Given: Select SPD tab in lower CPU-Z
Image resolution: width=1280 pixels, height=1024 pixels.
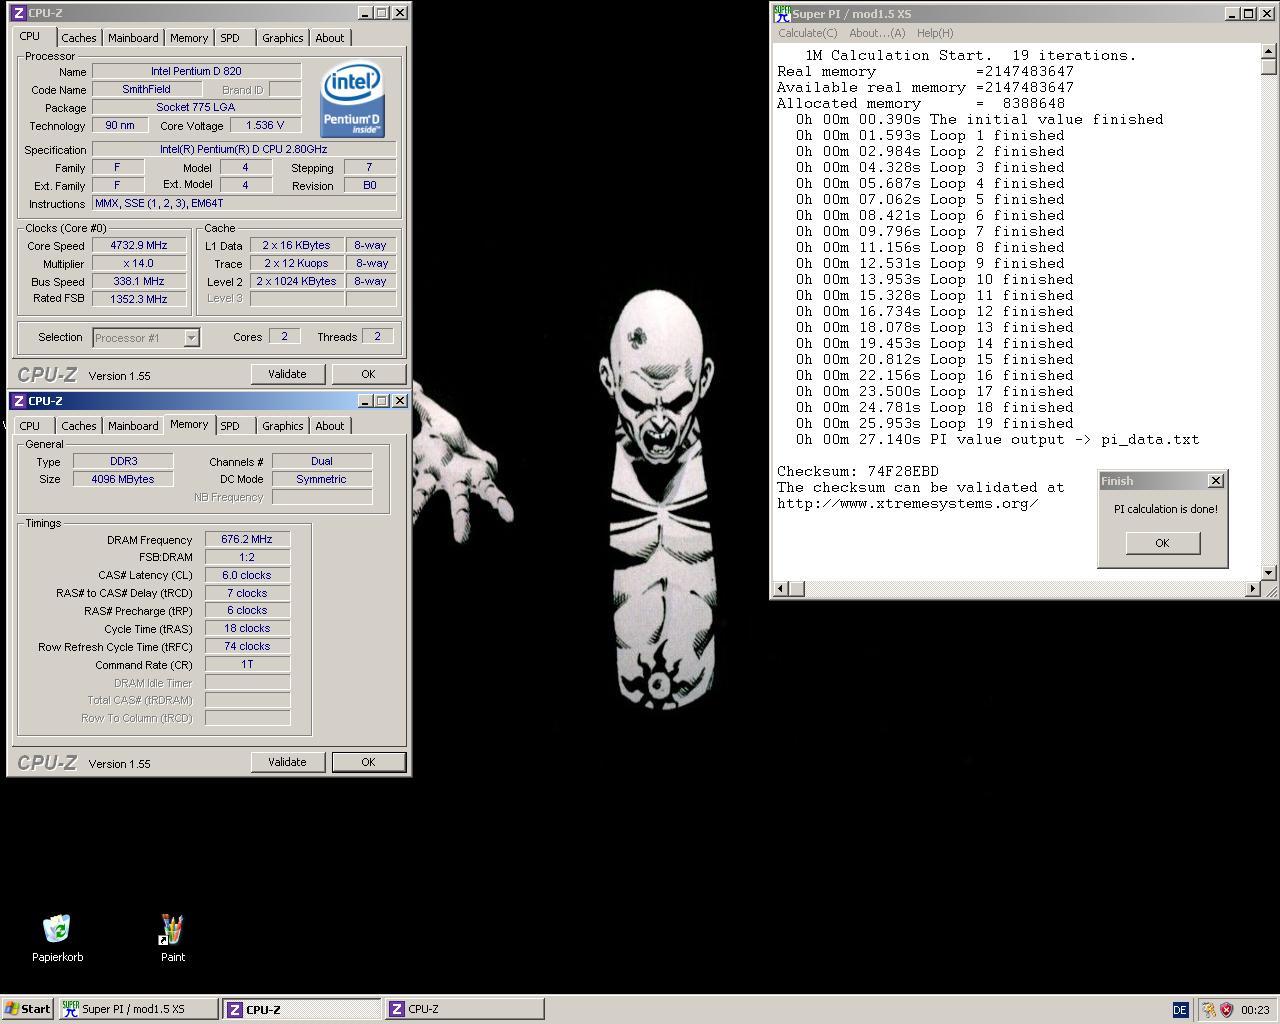Looking at the screenshot, I should point(230,426).
